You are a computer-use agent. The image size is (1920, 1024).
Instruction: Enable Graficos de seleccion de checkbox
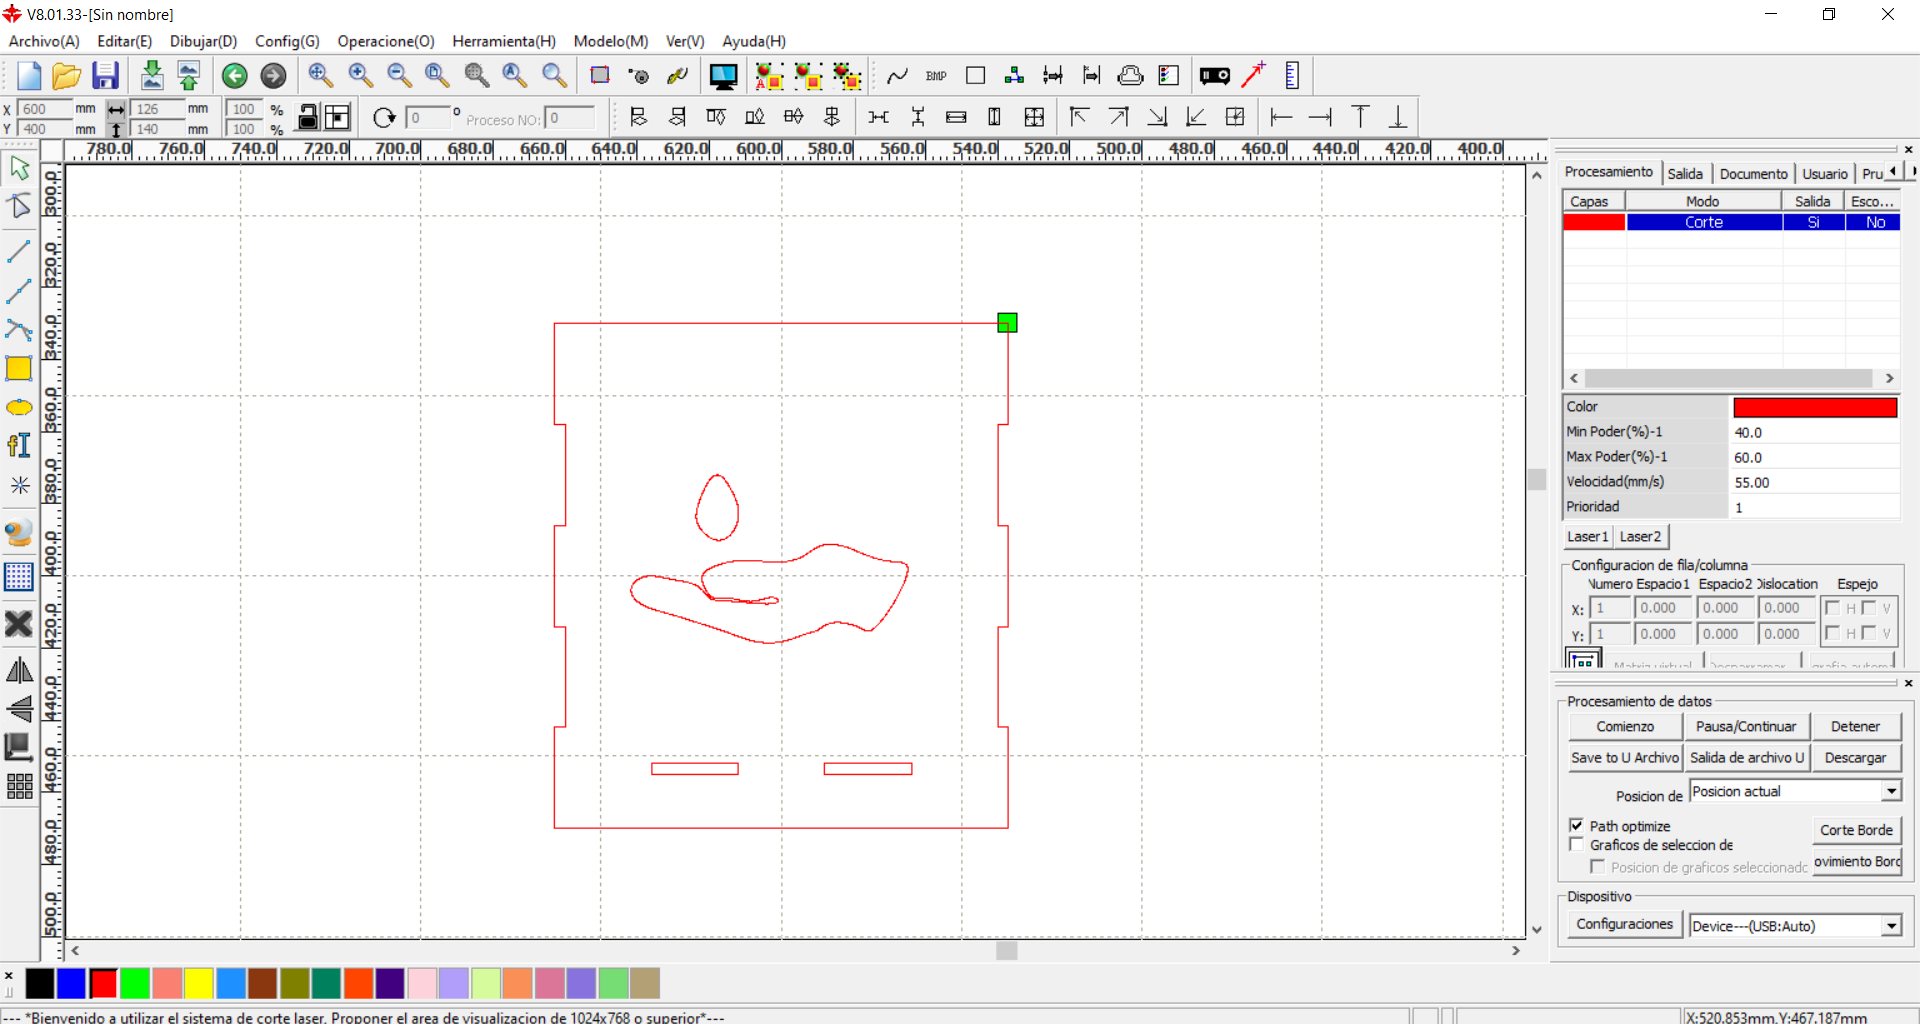point(1577,845)
